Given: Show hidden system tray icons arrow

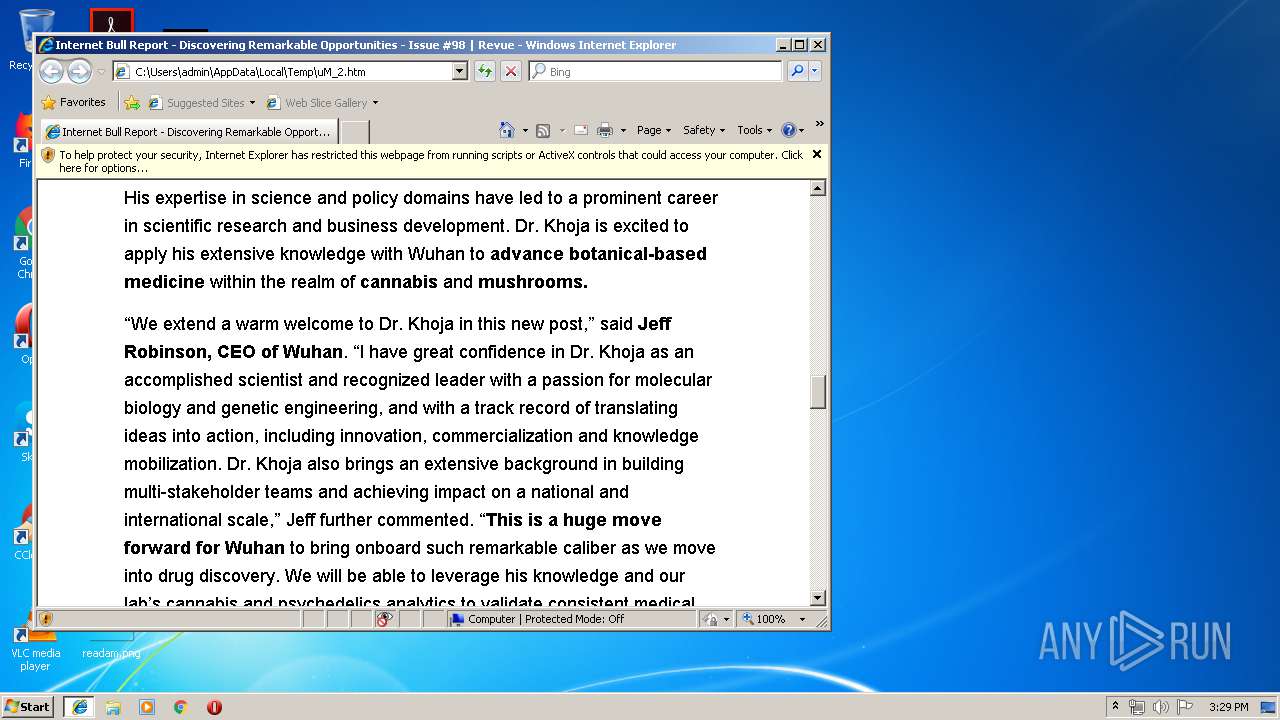Looking at the screenshot, I should click(x=1116, y=706).
